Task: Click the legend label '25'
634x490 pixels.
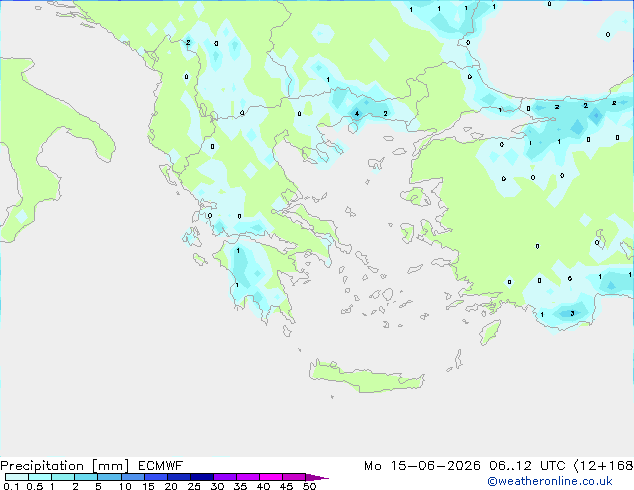Action: (194, 486)
